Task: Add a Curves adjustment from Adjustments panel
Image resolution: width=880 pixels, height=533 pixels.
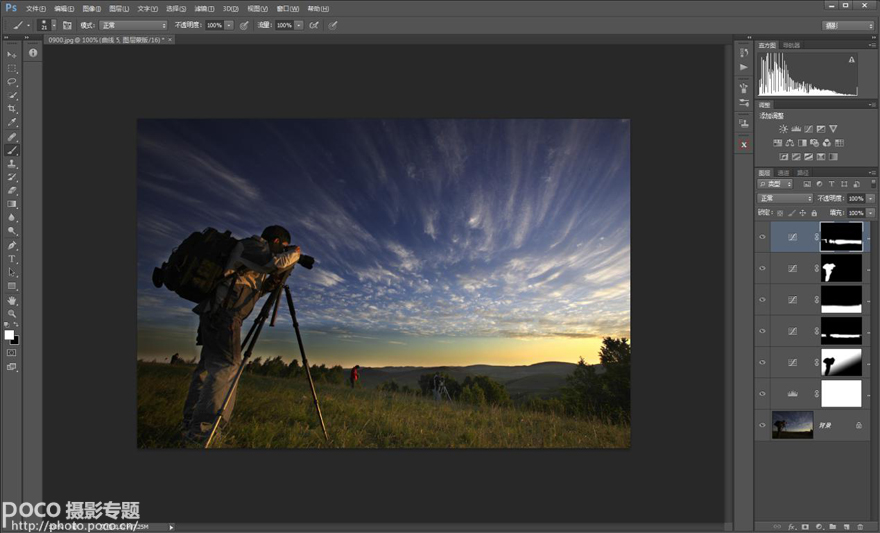Action: click(x=808, y=129)
